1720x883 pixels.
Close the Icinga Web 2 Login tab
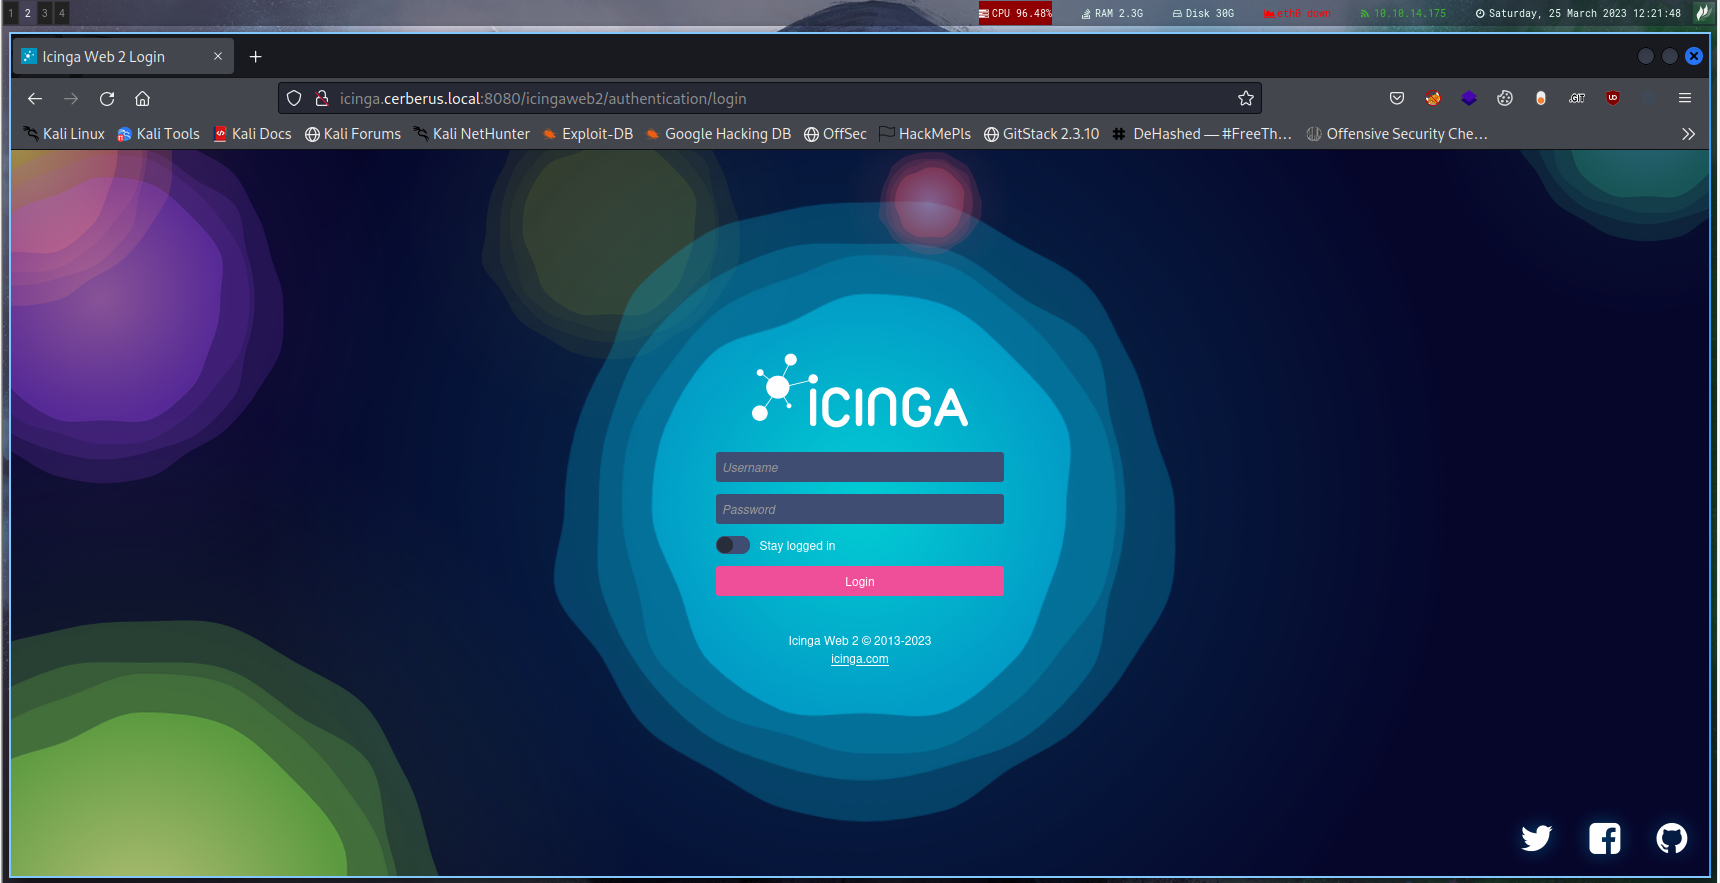coord(218,56)
